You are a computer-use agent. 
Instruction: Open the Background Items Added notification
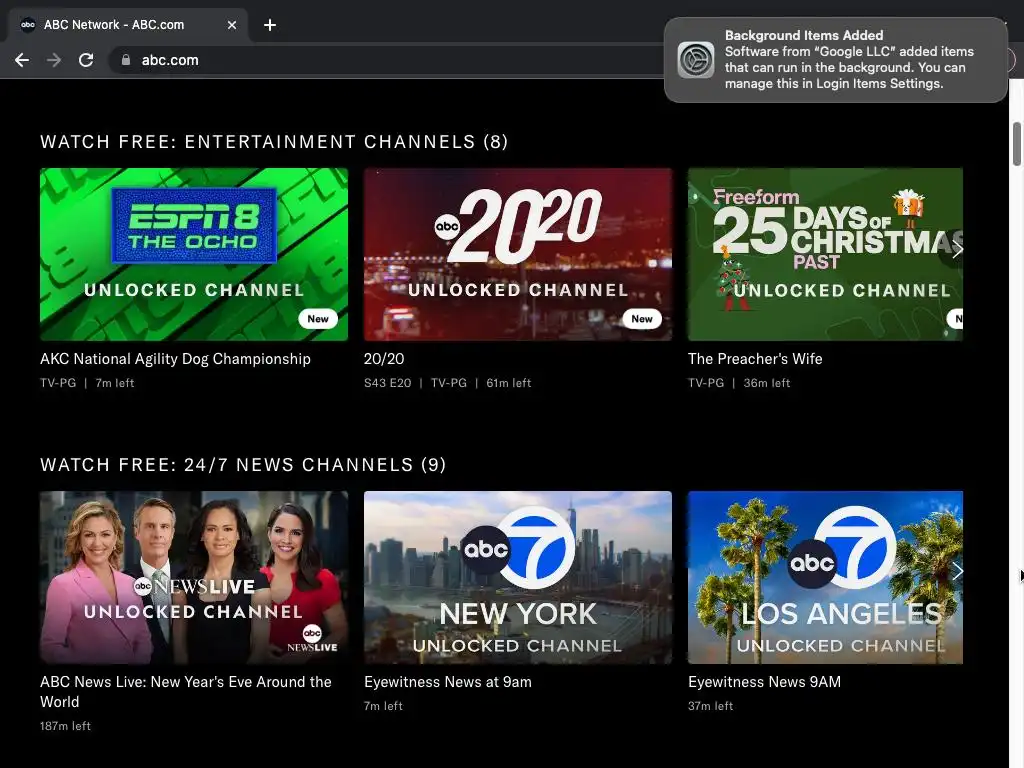[x=835, y=59]
